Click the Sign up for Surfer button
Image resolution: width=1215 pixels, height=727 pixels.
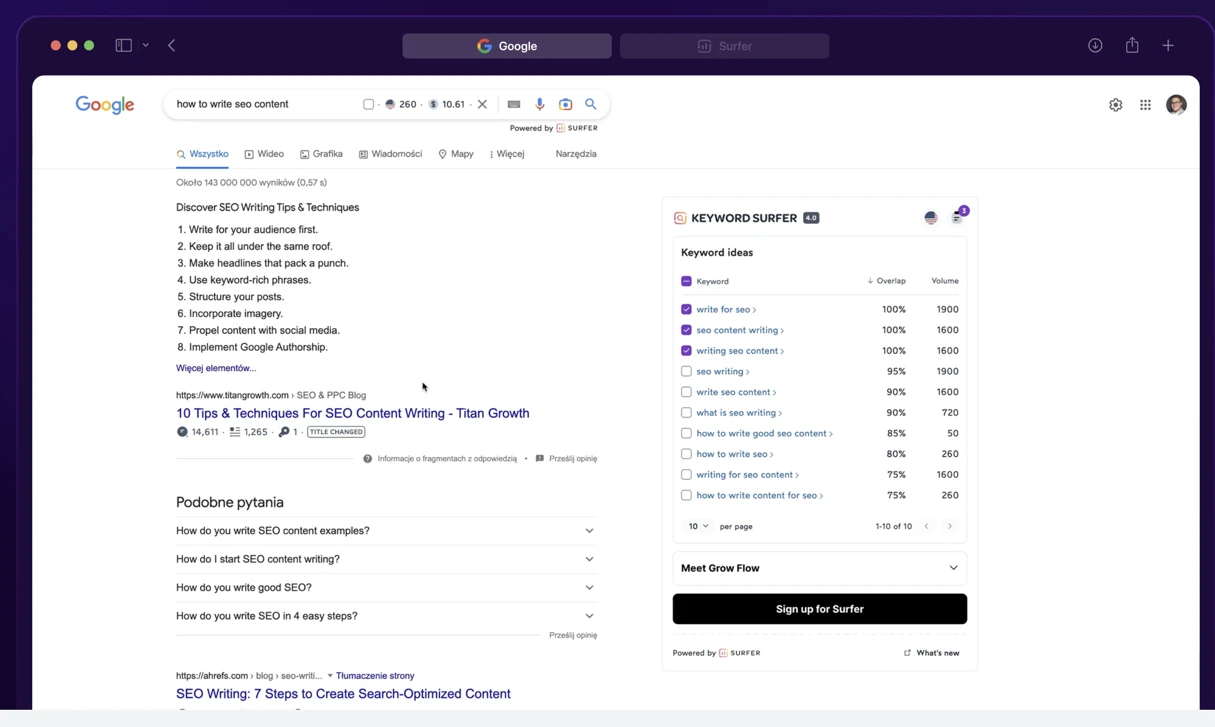[820, 609]
